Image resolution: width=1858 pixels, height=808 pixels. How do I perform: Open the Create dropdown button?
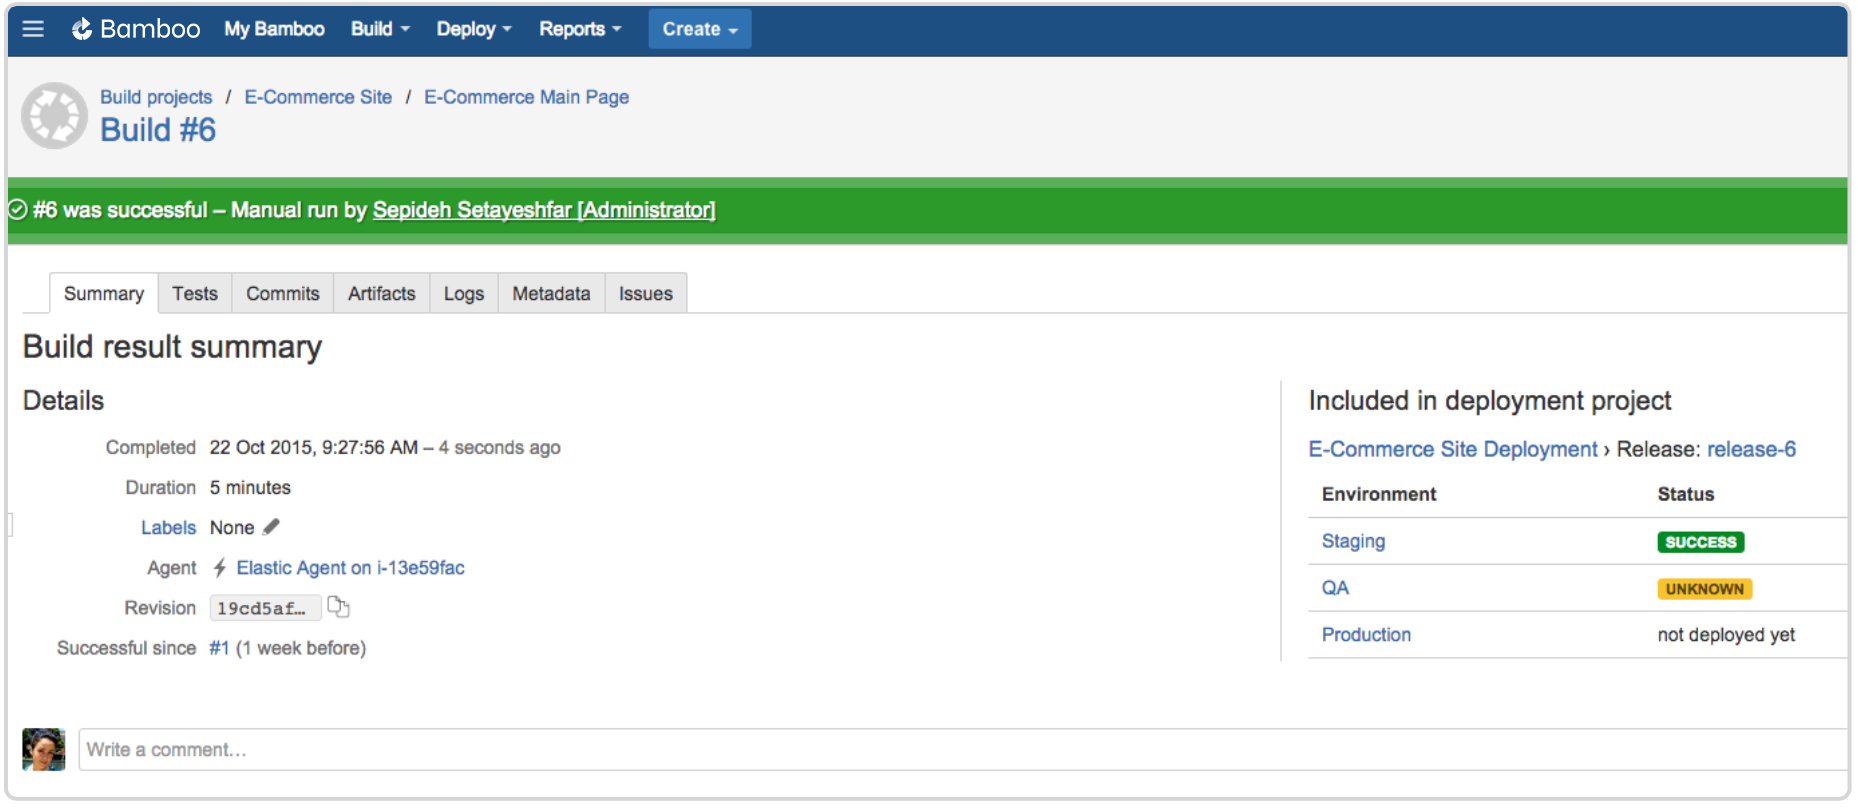699,29
